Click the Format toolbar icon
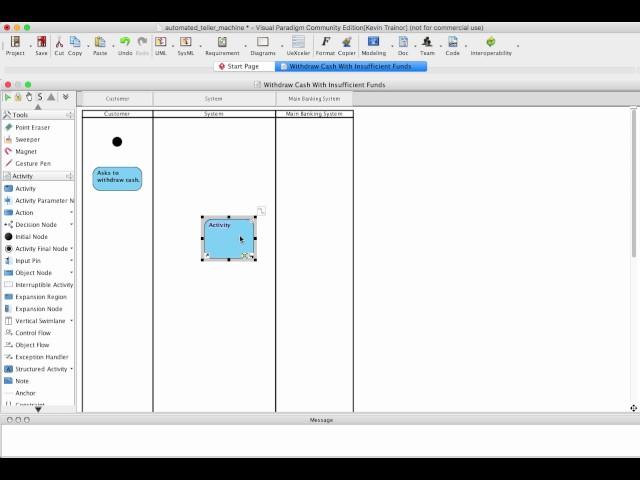Image resolution: width=640 pixels, height=480 pixels. click(x=325, y=45)
